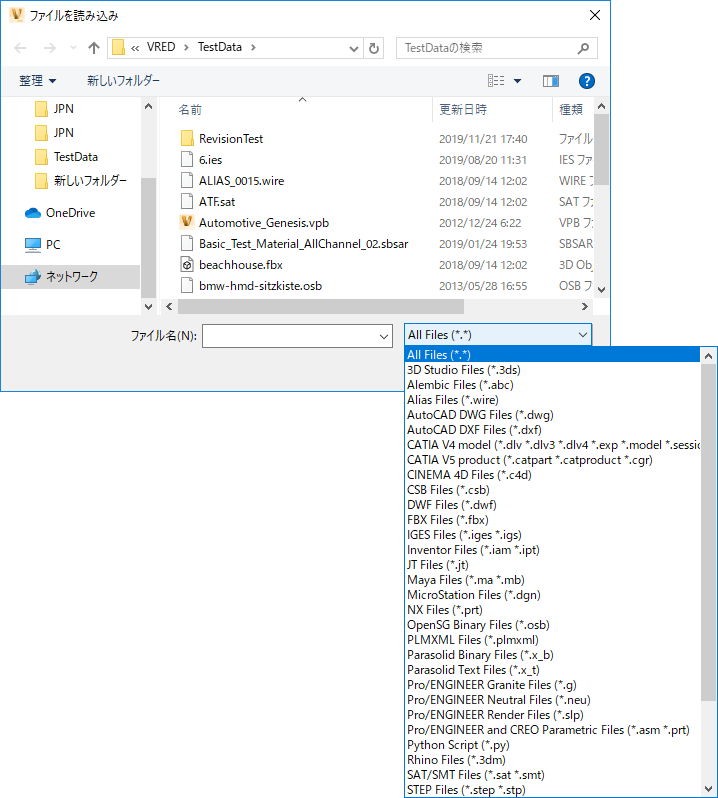Expand the address bar history dropdown

point(354,48)
